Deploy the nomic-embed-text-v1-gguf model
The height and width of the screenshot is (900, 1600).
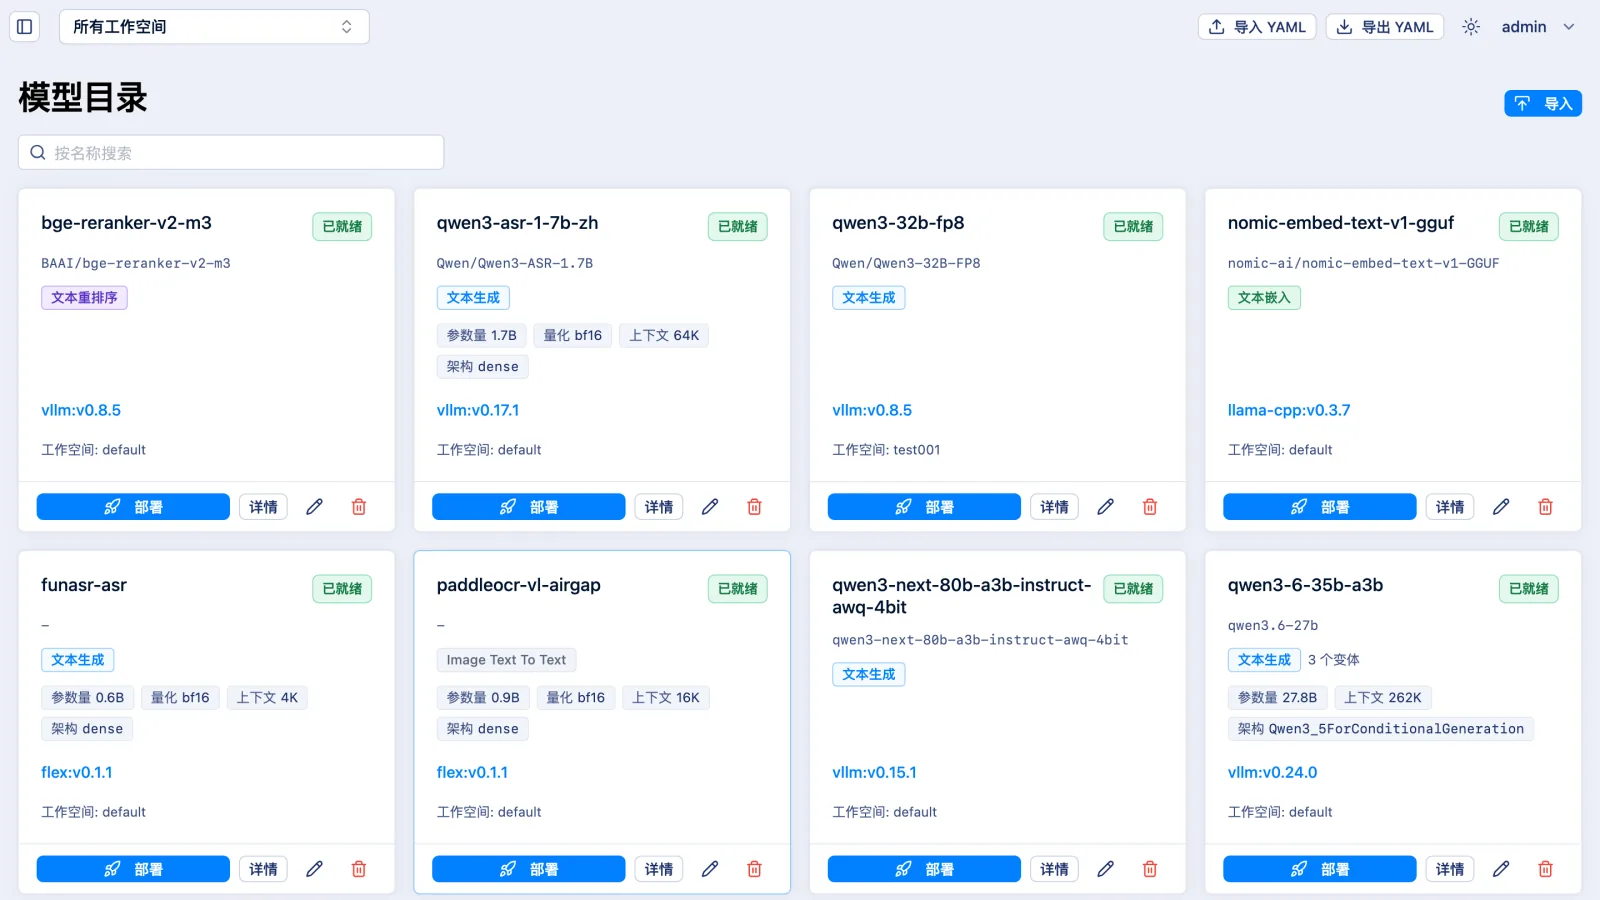[1320, 507]
